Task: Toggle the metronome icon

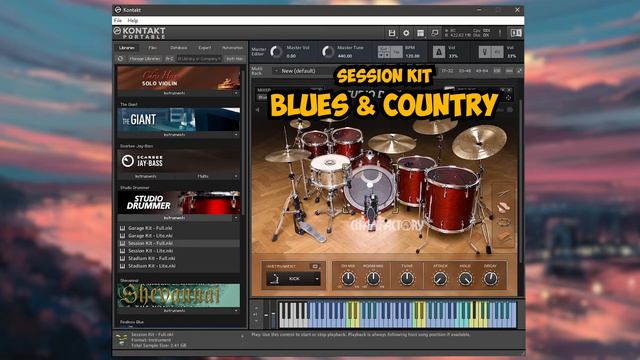Action: [x=439, y=52]
